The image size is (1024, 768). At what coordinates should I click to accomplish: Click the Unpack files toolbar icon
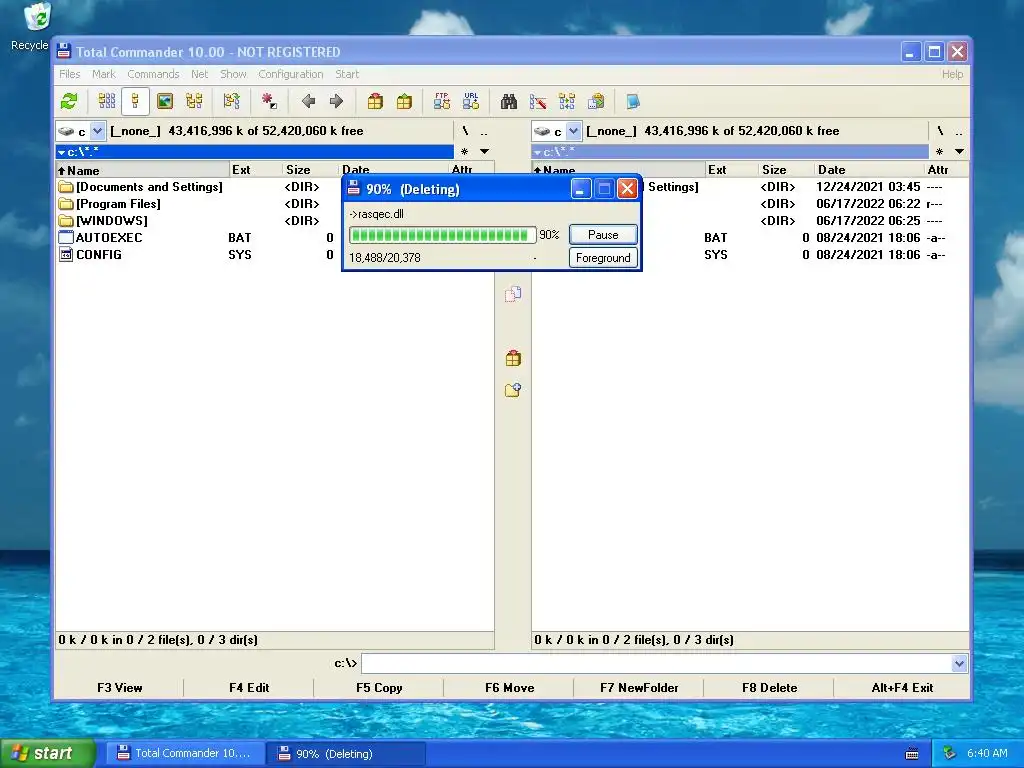click(x=404, y=101)
